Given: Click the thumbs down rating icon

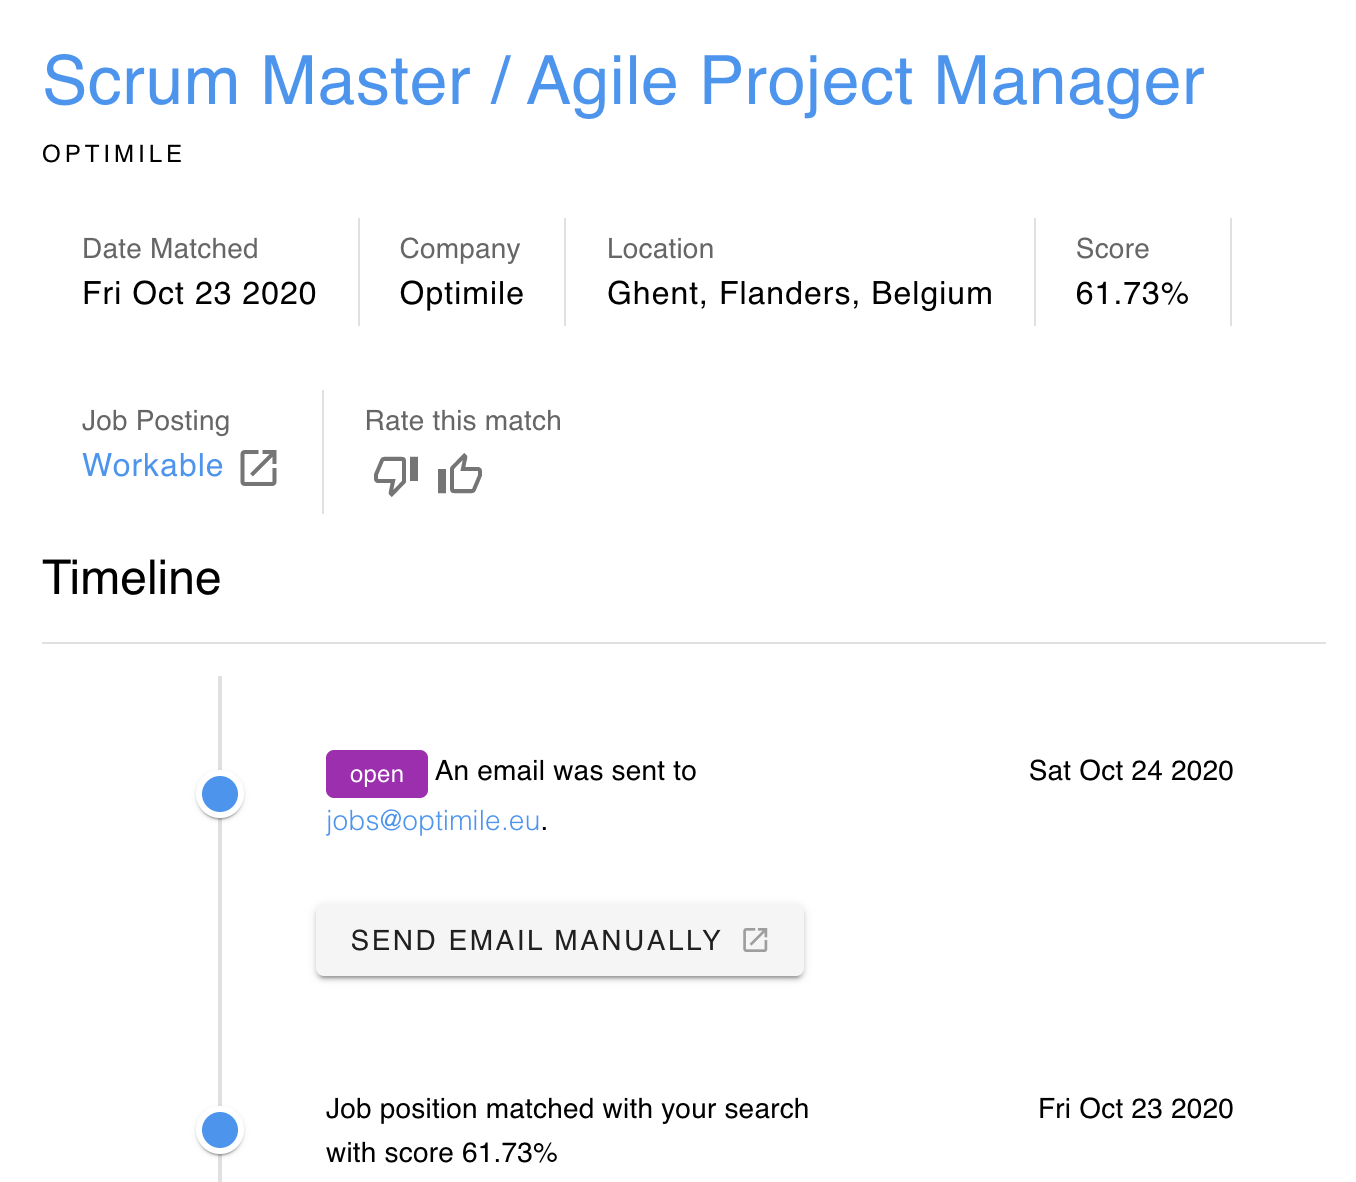Looking at the screenshot, I should coord(396,475).
